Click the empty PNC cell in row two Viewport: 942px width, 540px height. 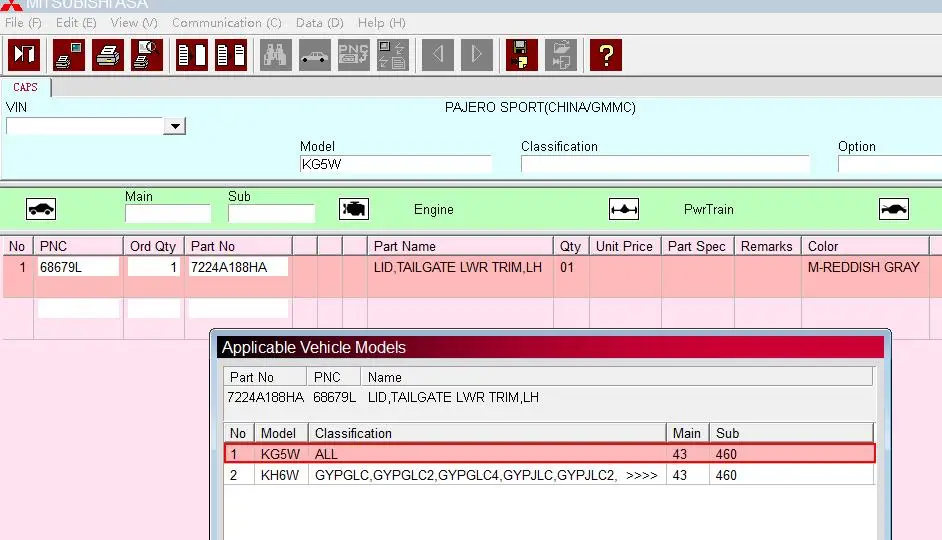78,309
